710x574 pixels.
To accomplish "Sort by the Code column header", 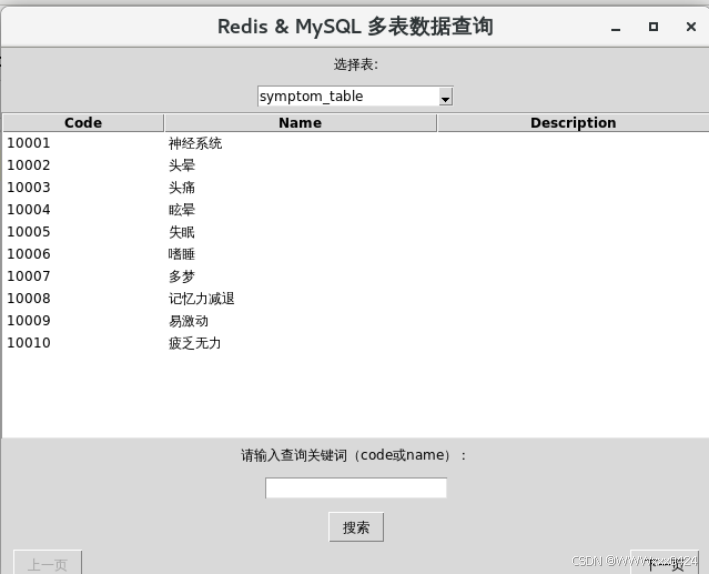I will click(x=83, y=123).
